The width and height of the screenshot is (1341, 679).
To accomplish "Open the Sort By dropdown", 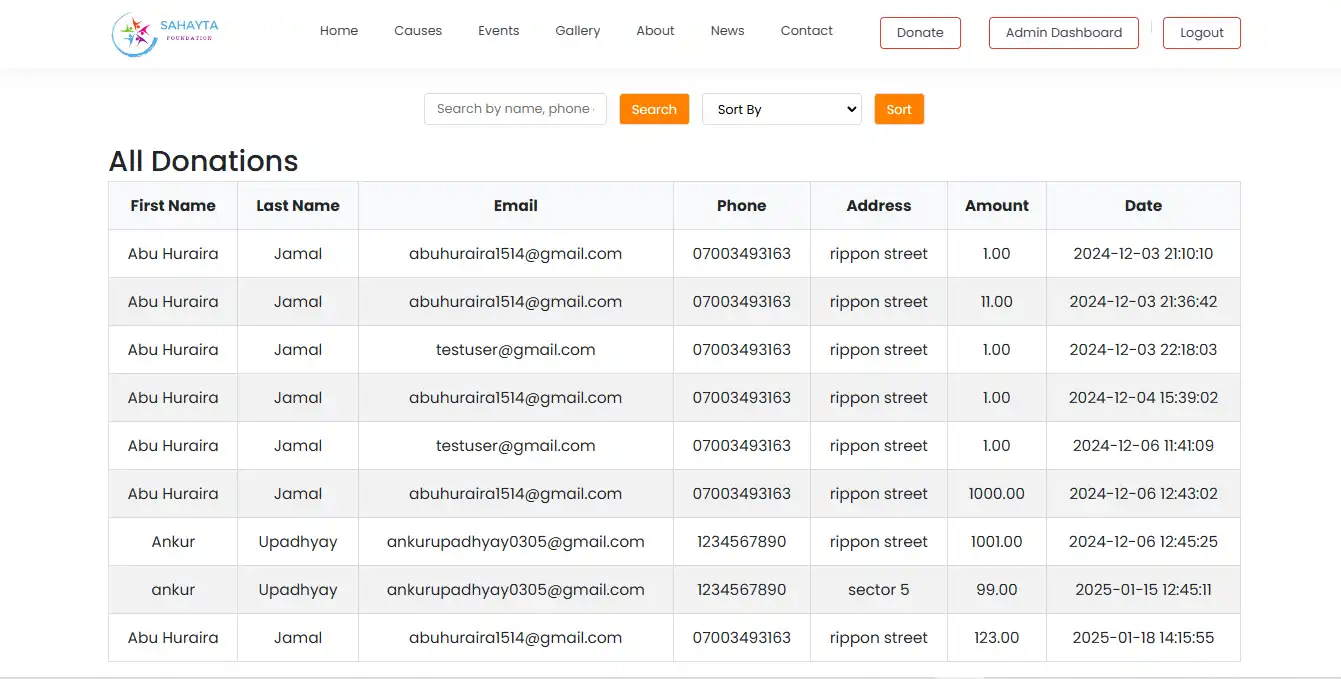I will pyautogui.click(x=781, y=109).
